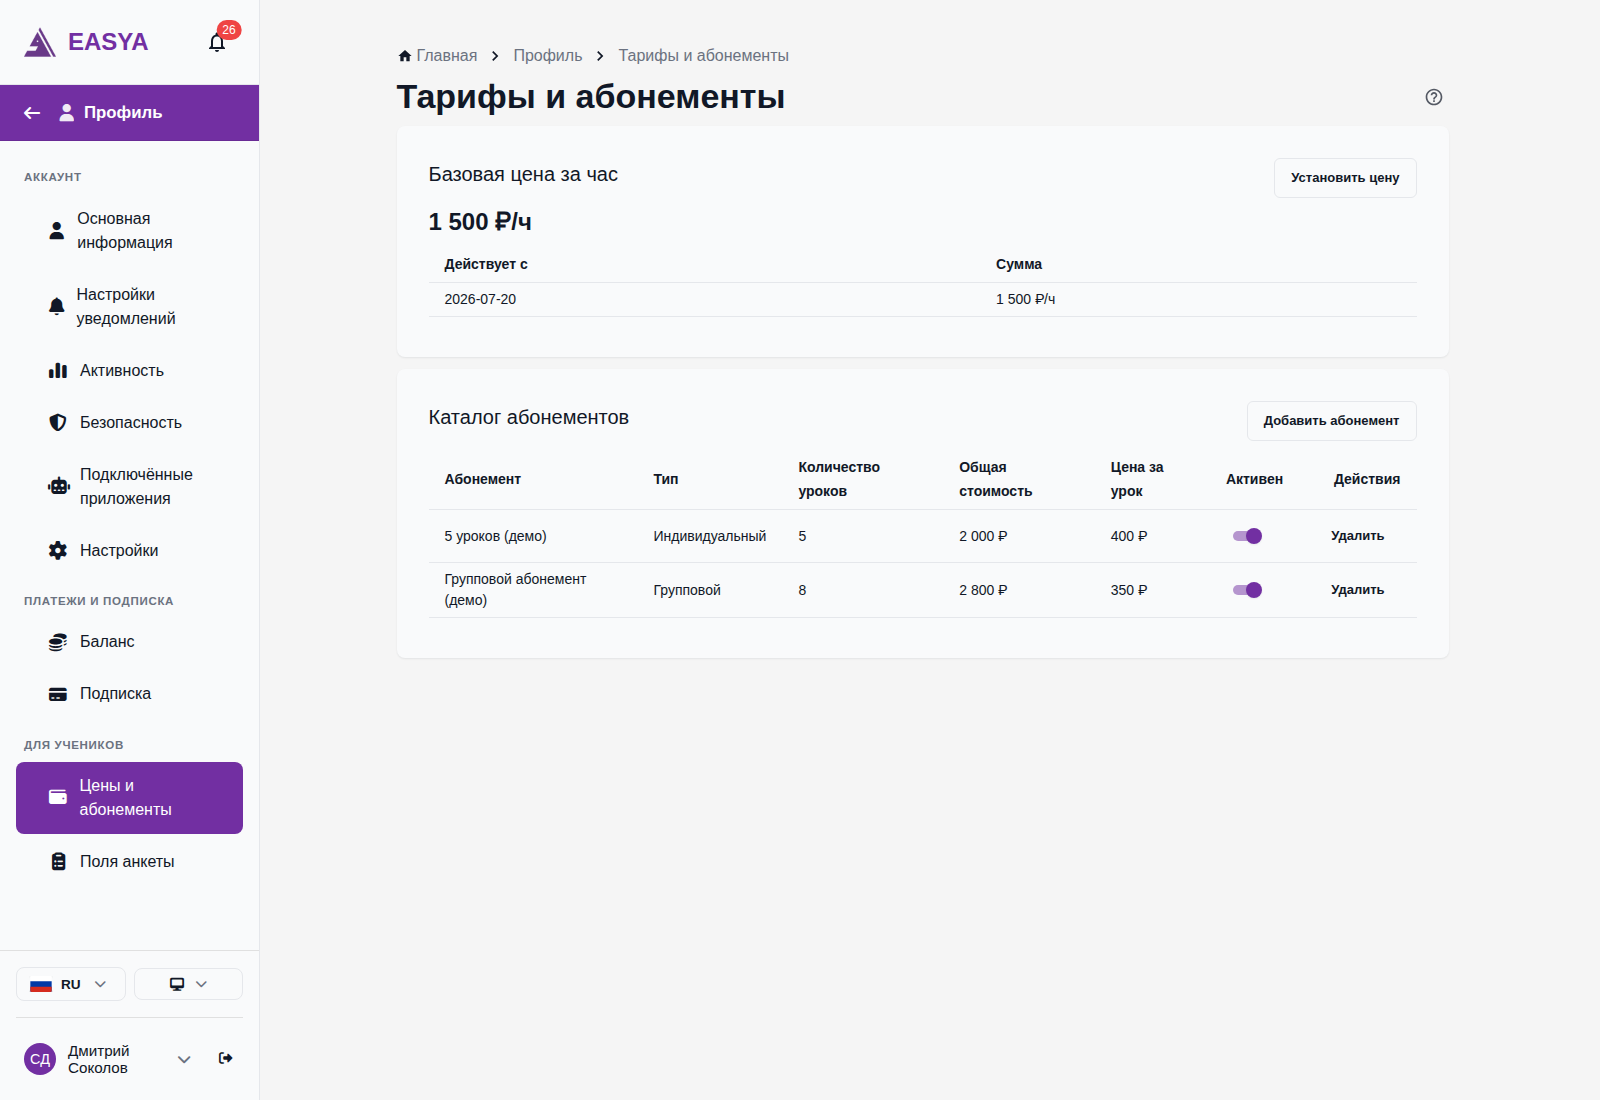Click the clipboard icon beside Поля анкеты
1600x1100 pixels.
[59, 862]
